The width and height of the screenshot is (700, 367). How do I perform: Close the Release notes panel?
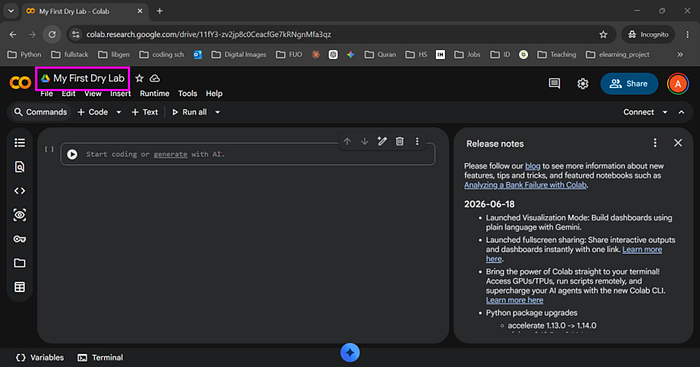[x=678, y=143]
